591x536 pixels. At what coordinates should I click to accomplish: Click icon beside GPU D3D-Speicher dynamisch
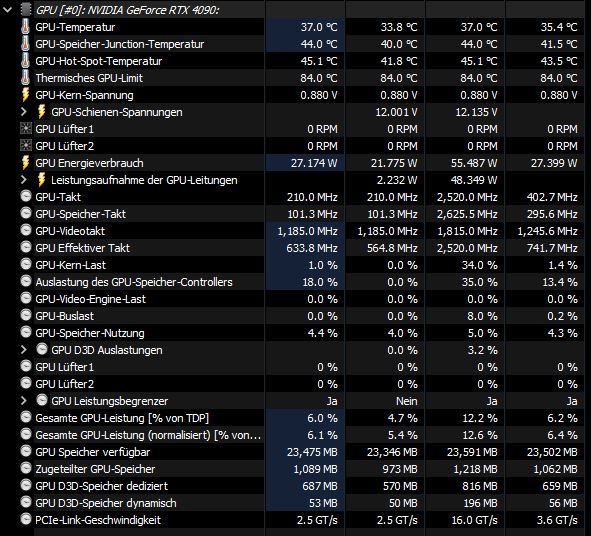coord(26,502)
